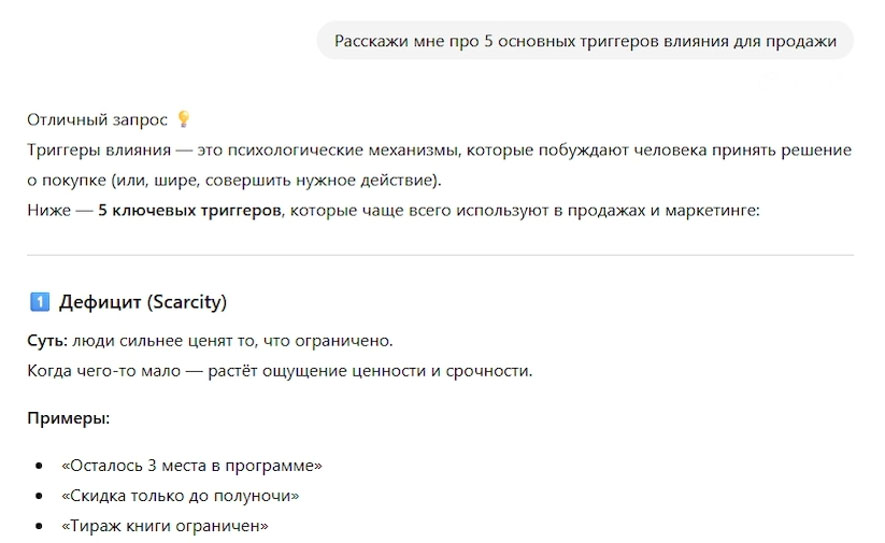
Task: Click the bullet dot before «Скидка только до полуночи»
Action: [x=39, y=496]
